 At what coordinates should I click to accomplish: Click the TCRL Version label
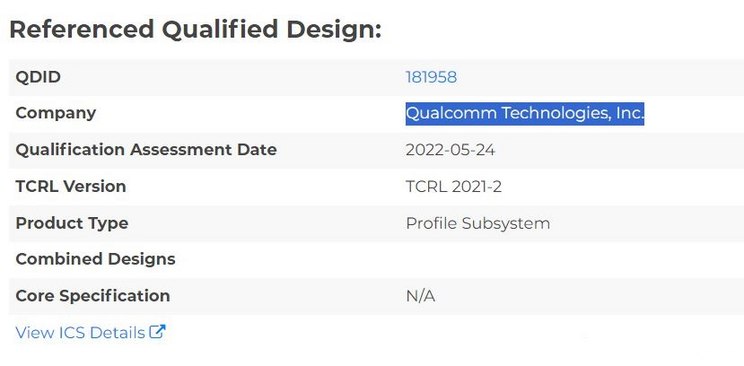pyautogui.click(x=71, y=186)
